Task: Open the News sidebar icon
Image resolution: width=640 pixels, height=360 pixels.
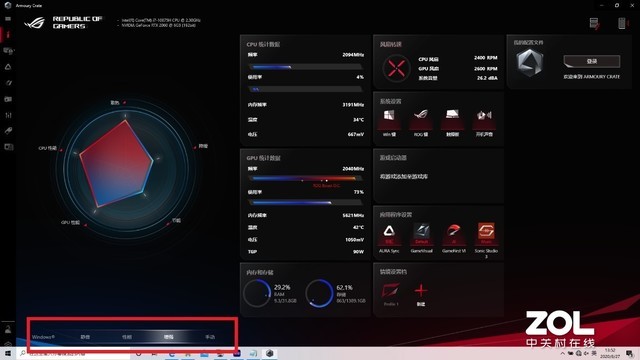Action: coord(8,147)
